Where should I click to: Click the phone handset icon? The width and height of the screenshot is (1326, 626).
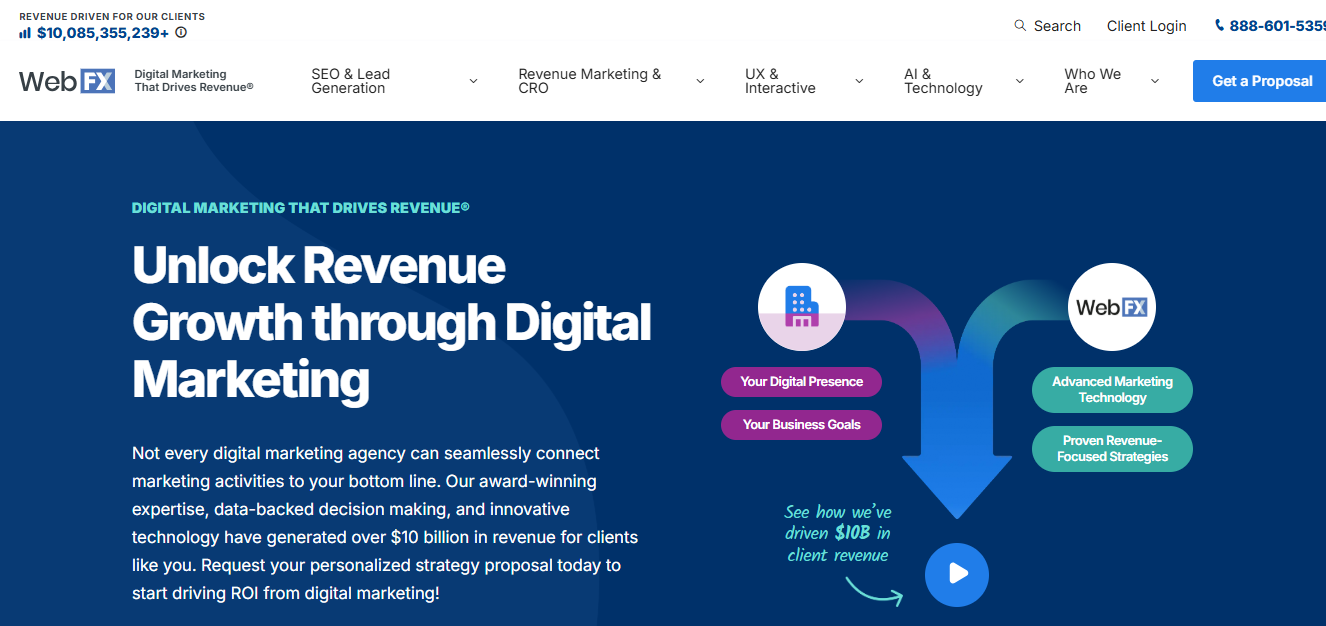pos(1219,26)
